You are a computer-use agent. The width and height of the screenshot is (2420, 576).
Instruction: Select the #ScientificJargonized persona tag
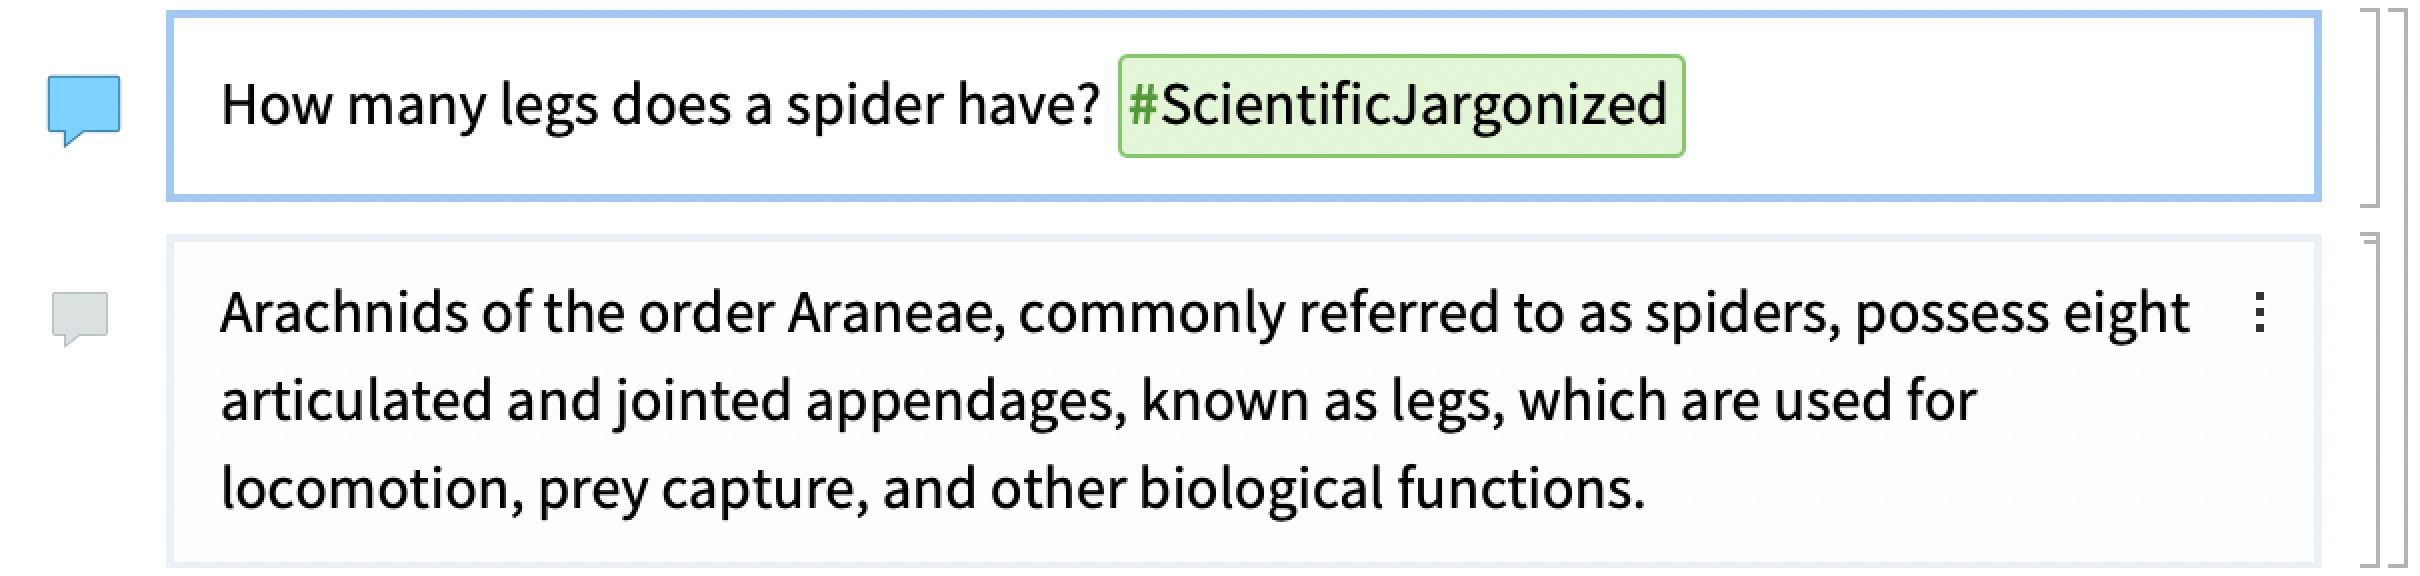pos(1401,106)
